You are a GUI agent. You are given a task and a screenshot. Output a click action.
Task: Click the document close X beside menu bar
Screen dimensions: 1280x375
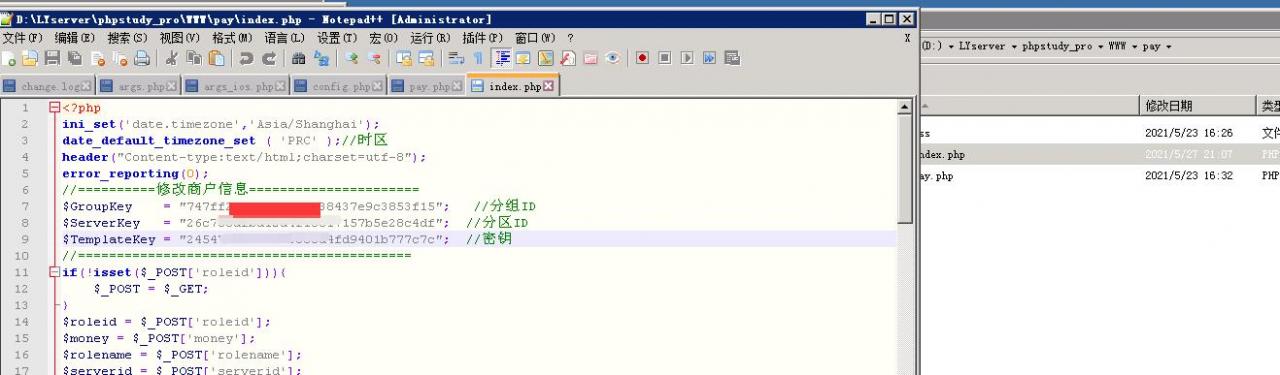click(x=907, y=38)
